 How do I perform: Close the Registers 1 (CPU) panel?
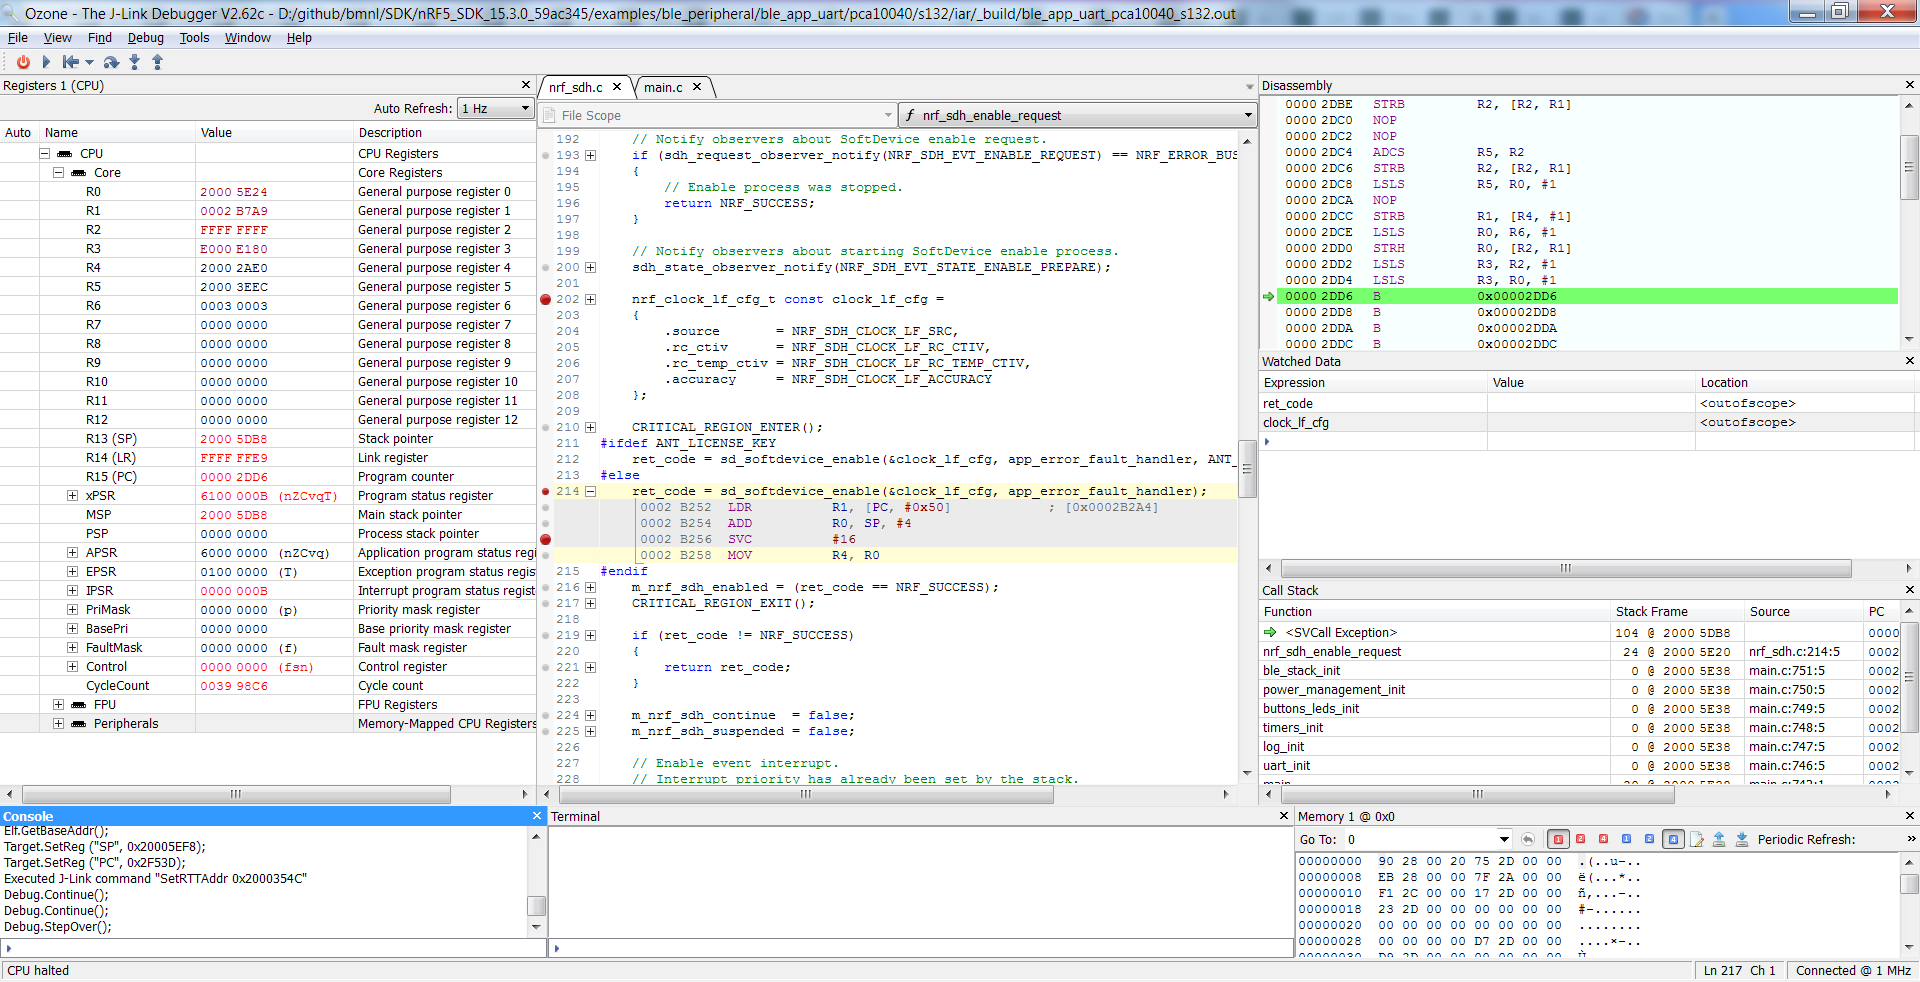(x=526, y=85)
